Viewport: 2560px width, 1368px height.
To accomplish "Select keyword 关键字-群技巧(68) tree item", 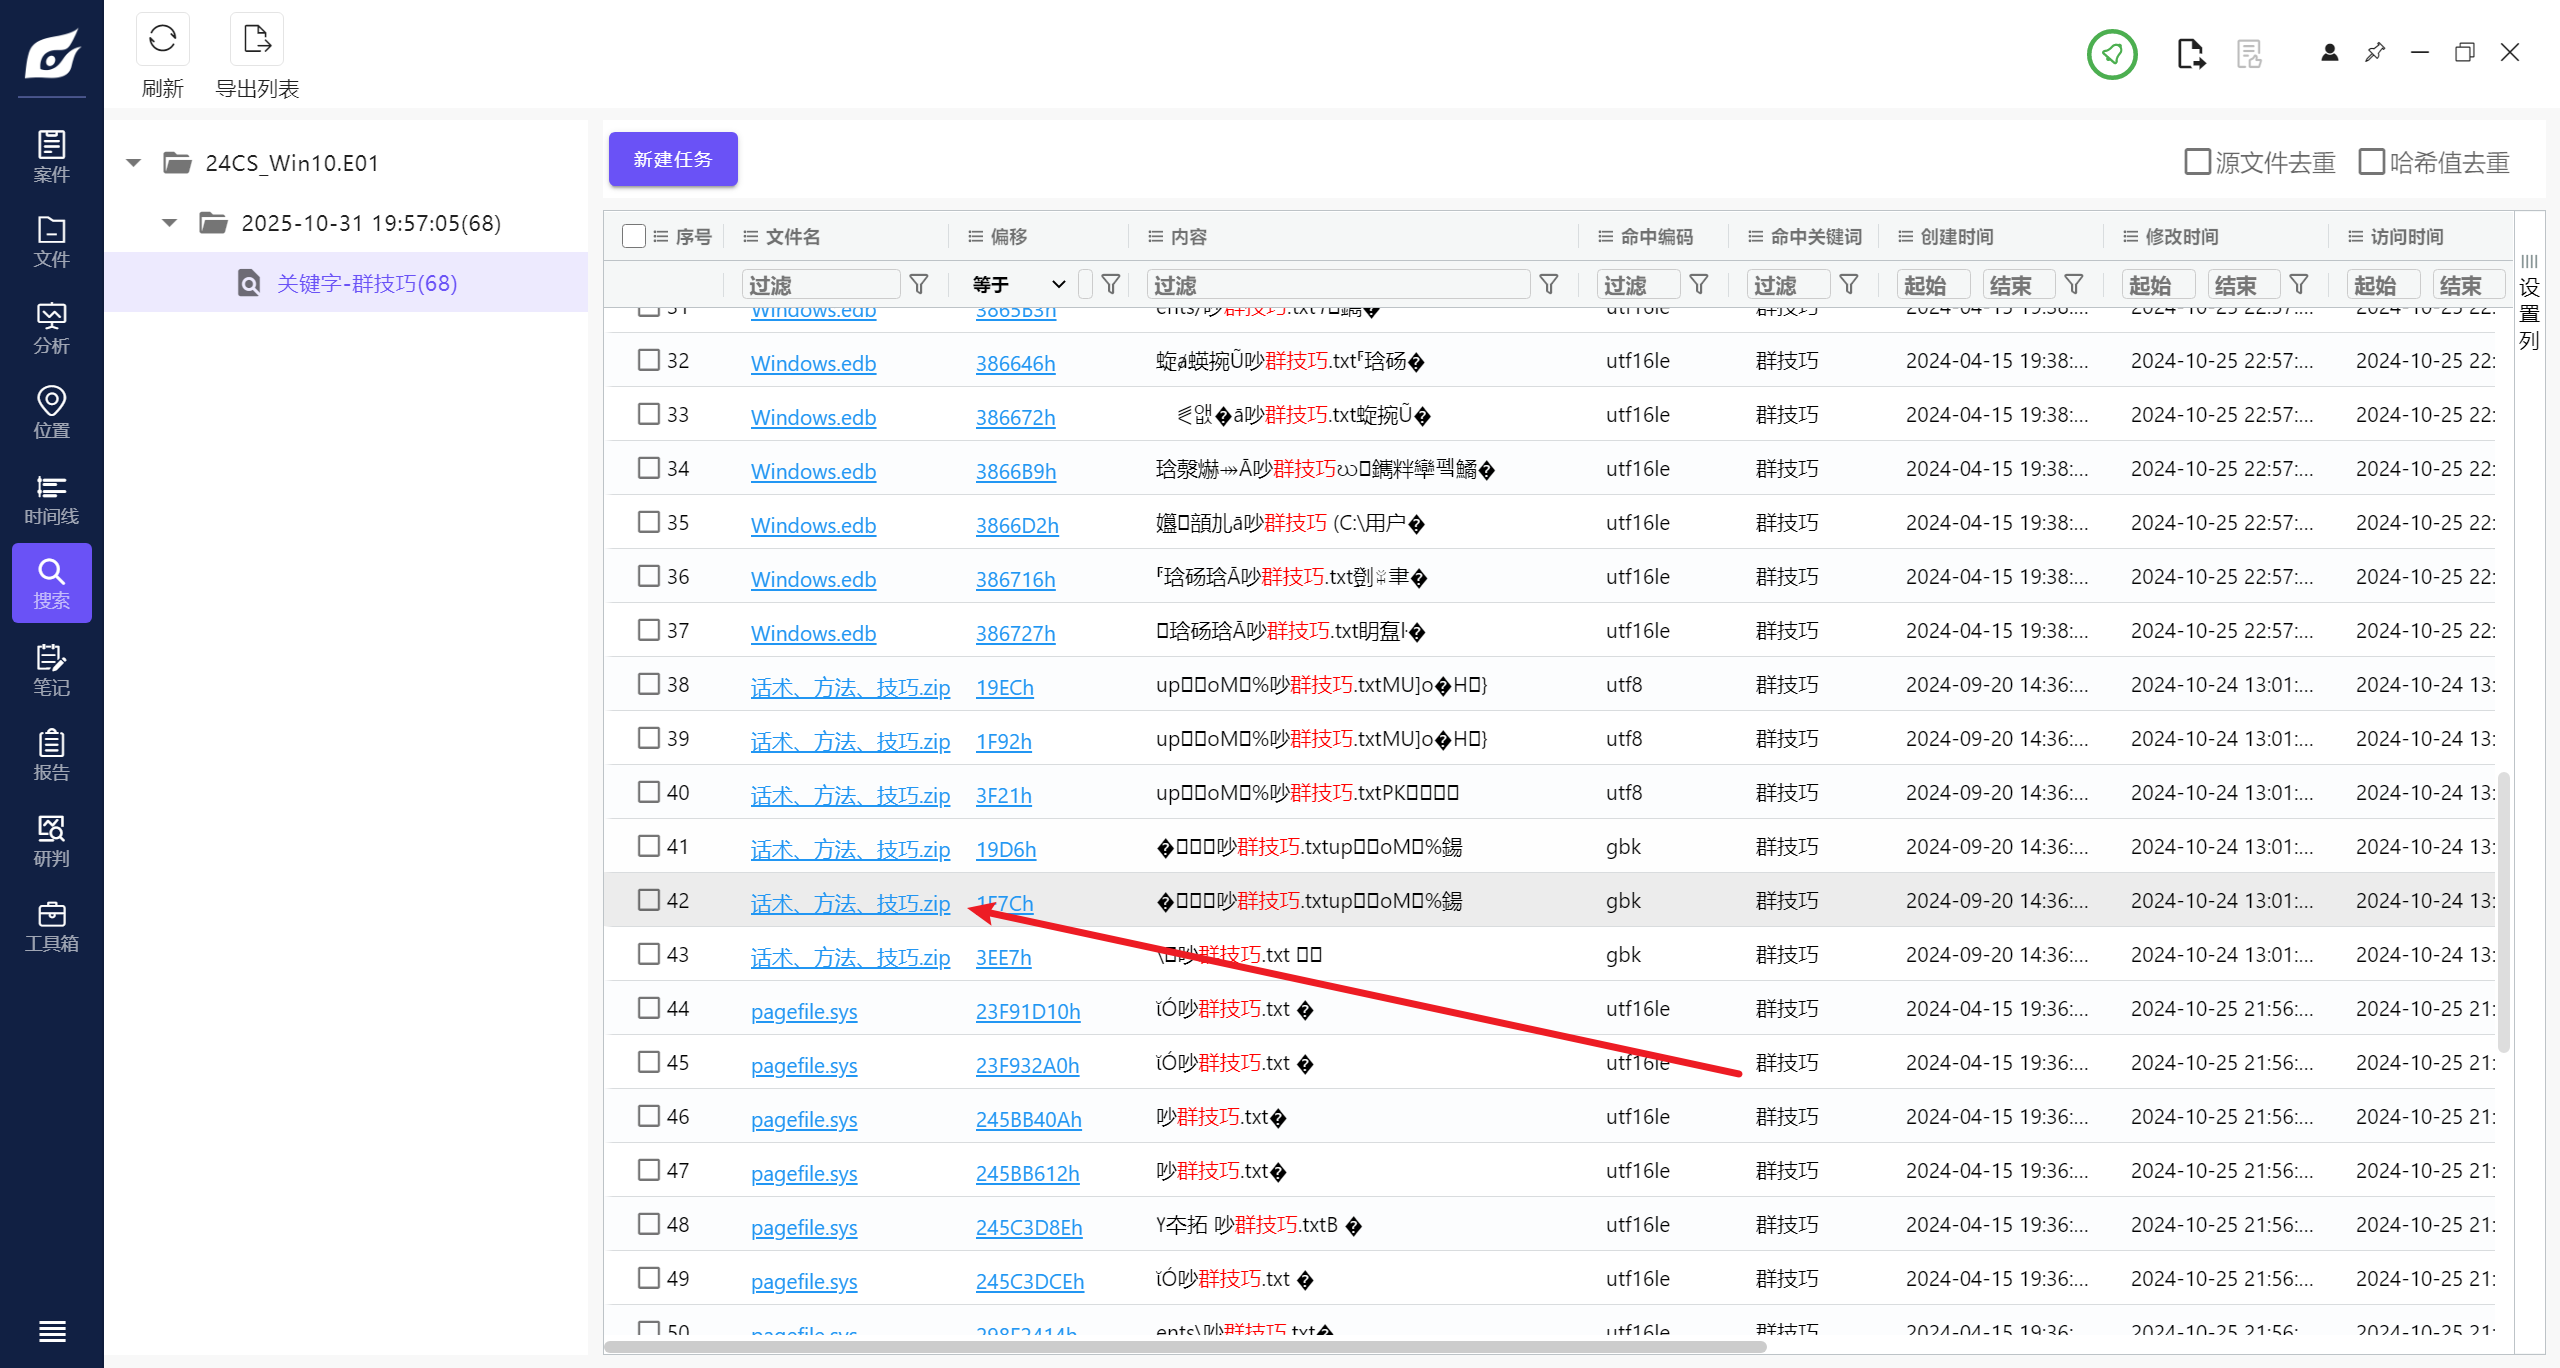I will tap(366, 283).
